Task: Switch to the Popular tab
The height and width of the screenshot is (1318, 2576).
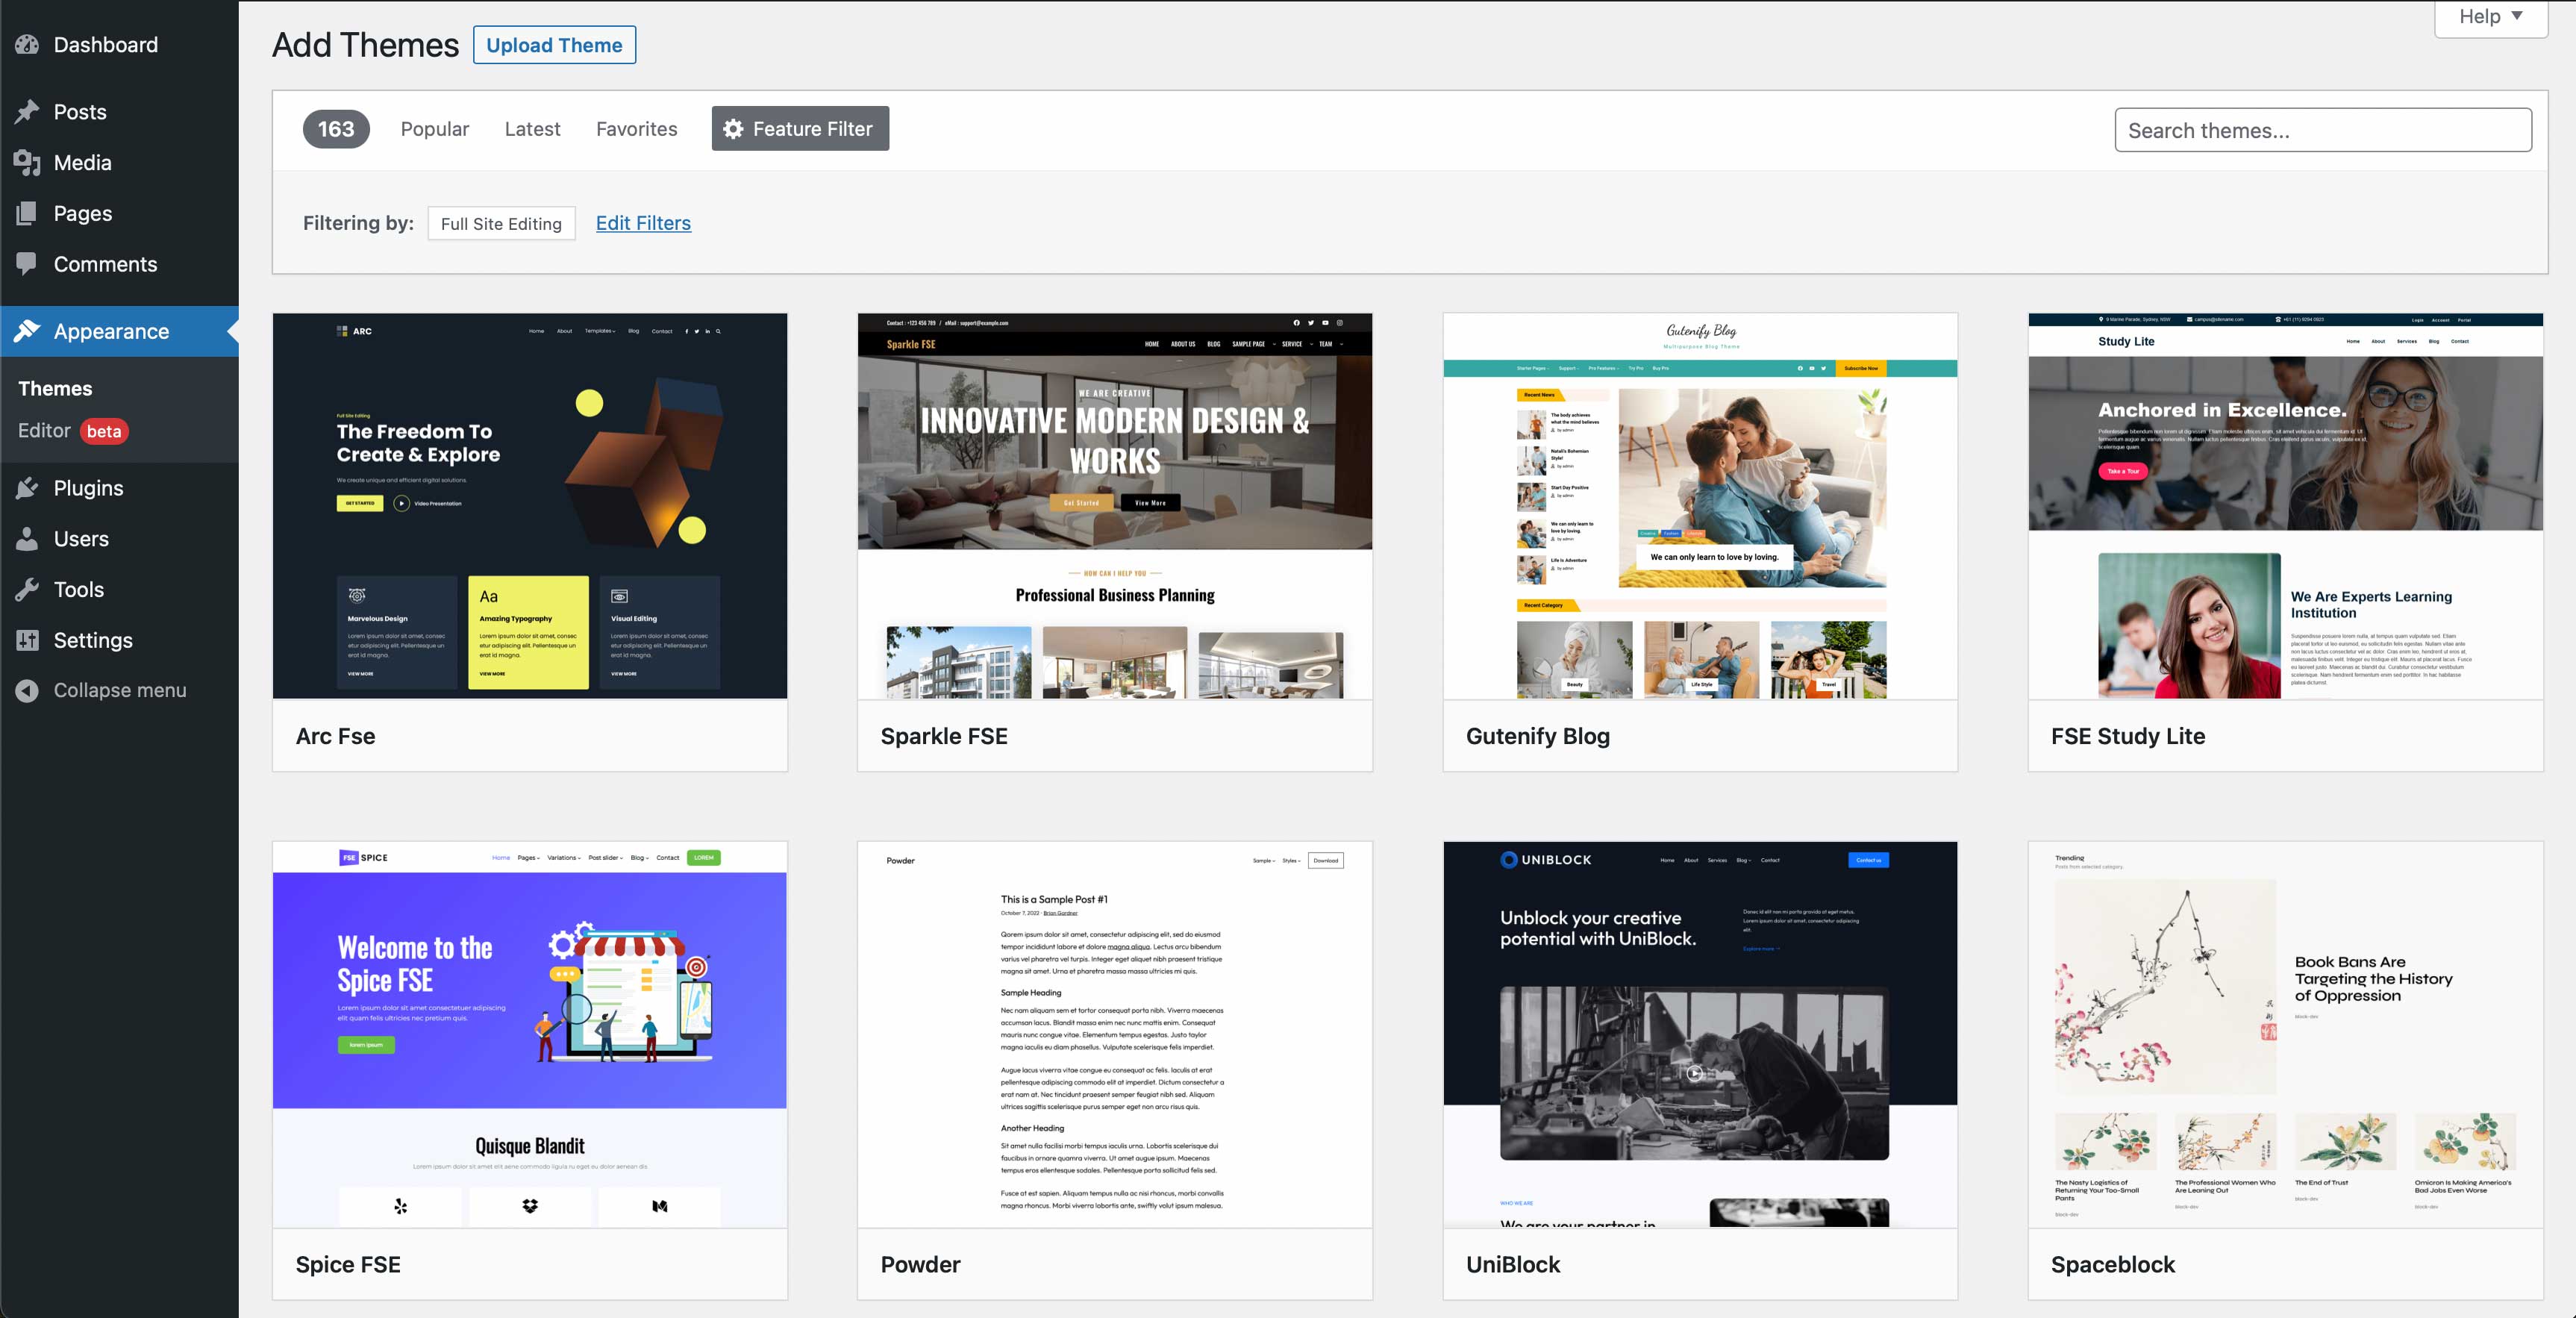Action: tap(434, 129)
